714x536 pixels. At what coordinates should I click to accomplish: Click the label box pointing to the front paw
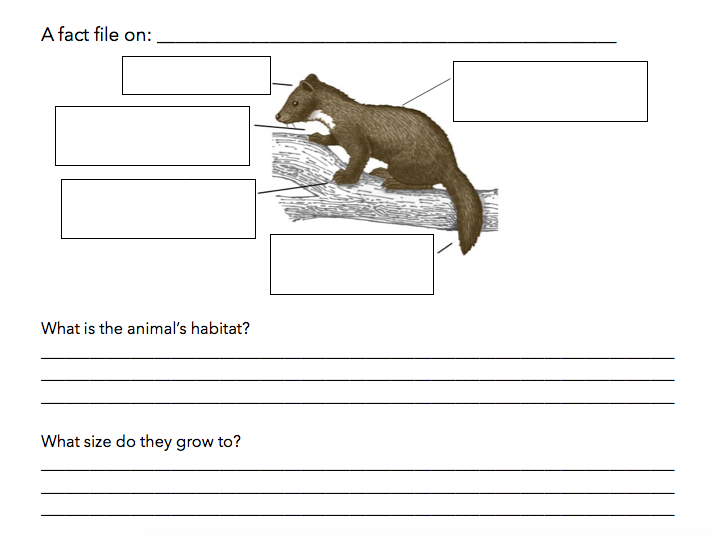tap(158, 209)
